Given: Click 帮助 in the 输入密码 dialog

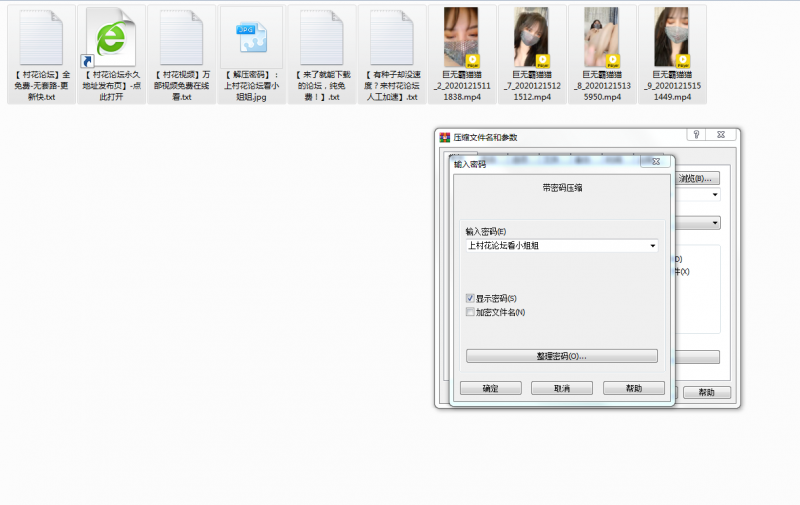Looking at the screenshot, I should coord(634,388).
